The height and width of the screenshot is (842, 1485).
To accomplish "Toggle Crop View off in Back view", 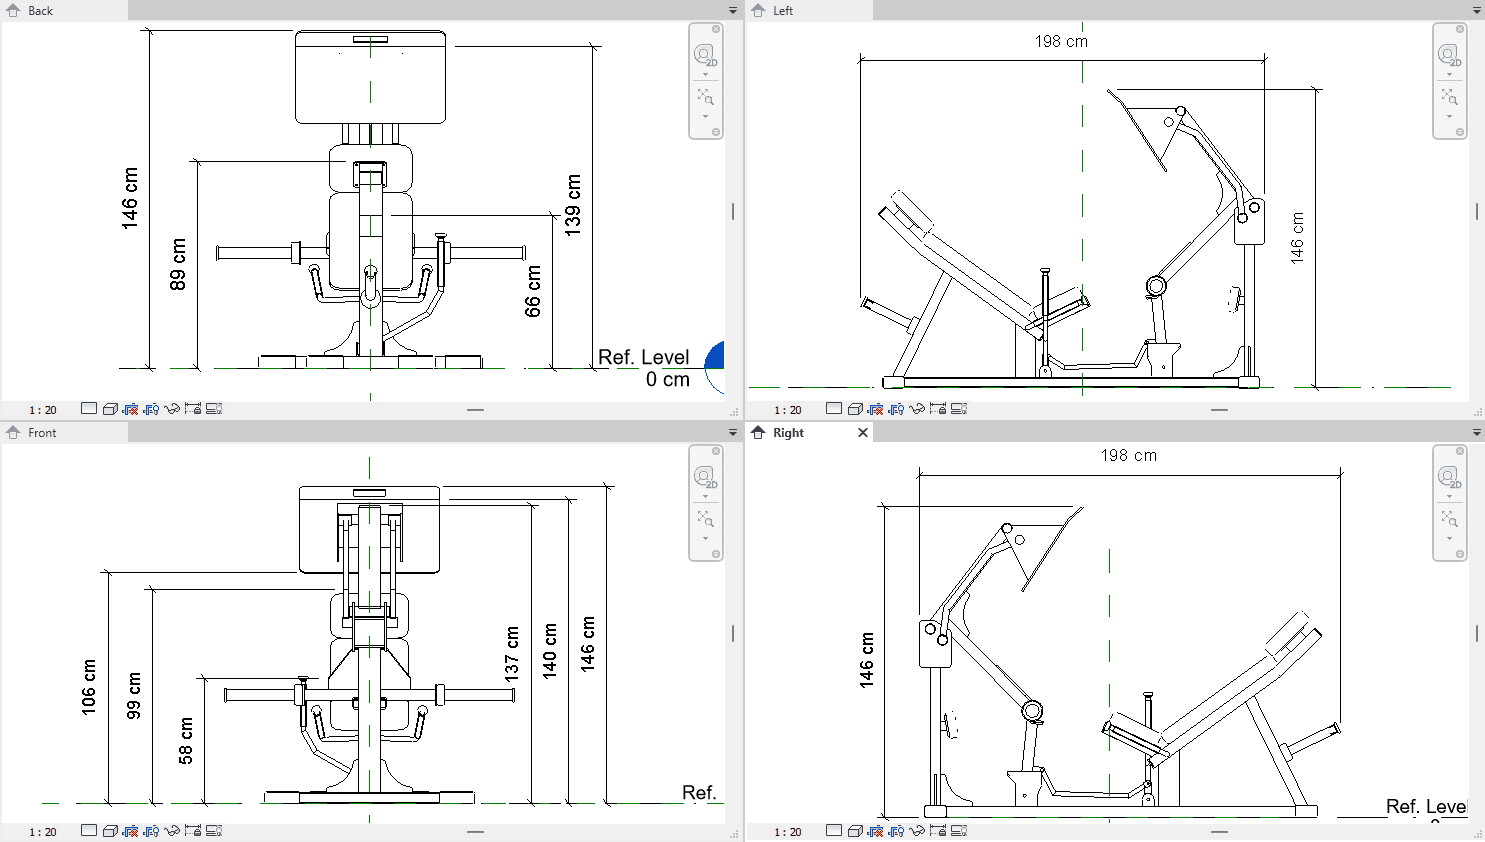I will point(131,409).
